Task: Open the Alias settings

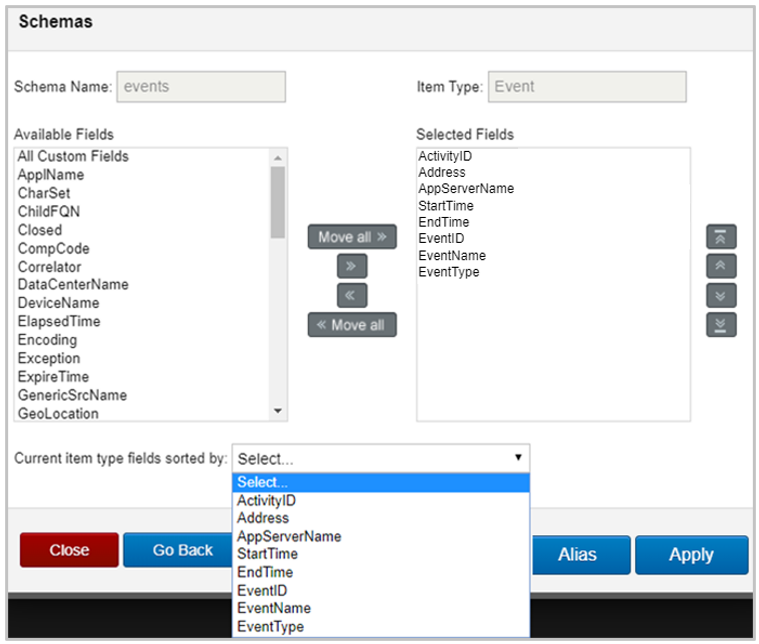Action: [x=580, y=555]
